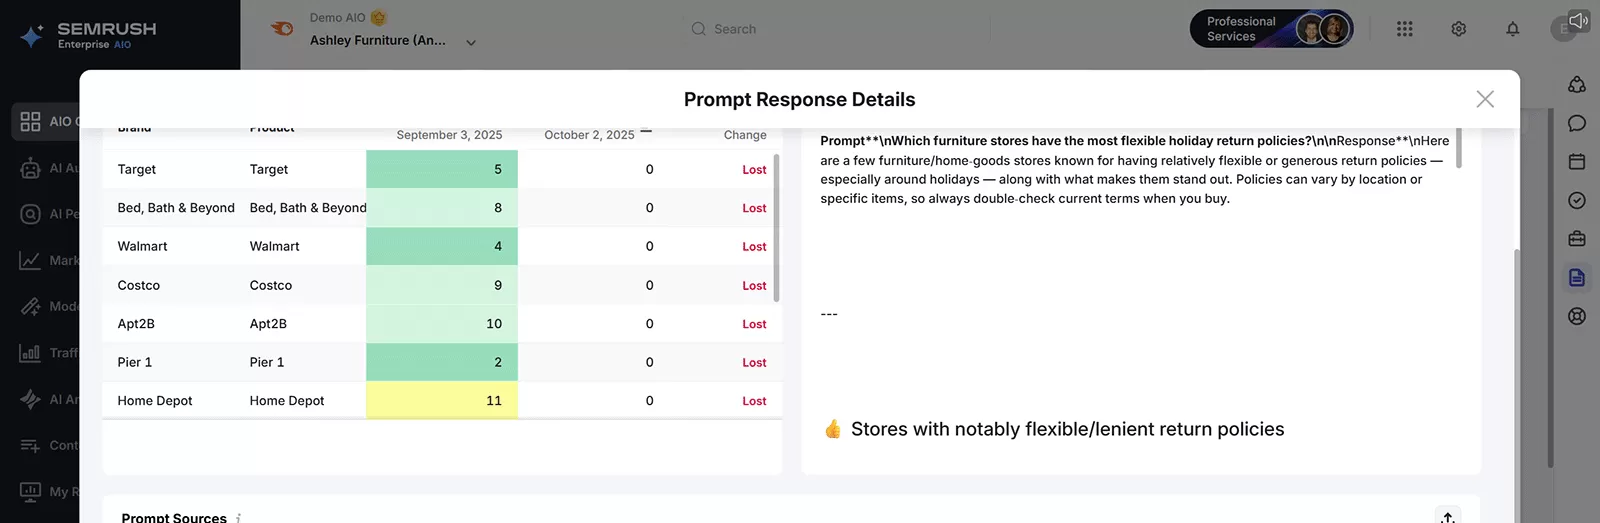This screenshot has height=523, width=1600.
Task: Click the Prompt Response Details title
Action: click(800, 99)
